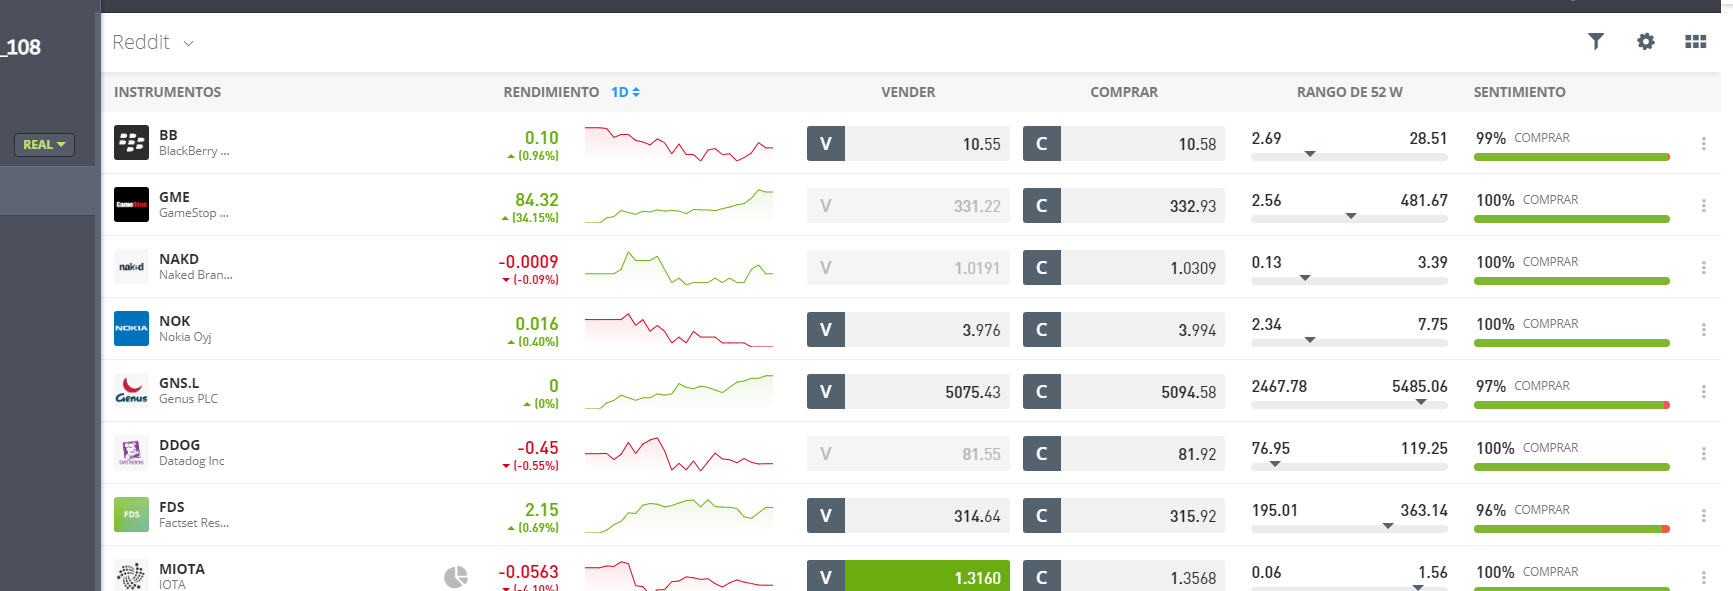Click the BB 1D sparkline chart
1733x591 pixels.
click(679, 144)
